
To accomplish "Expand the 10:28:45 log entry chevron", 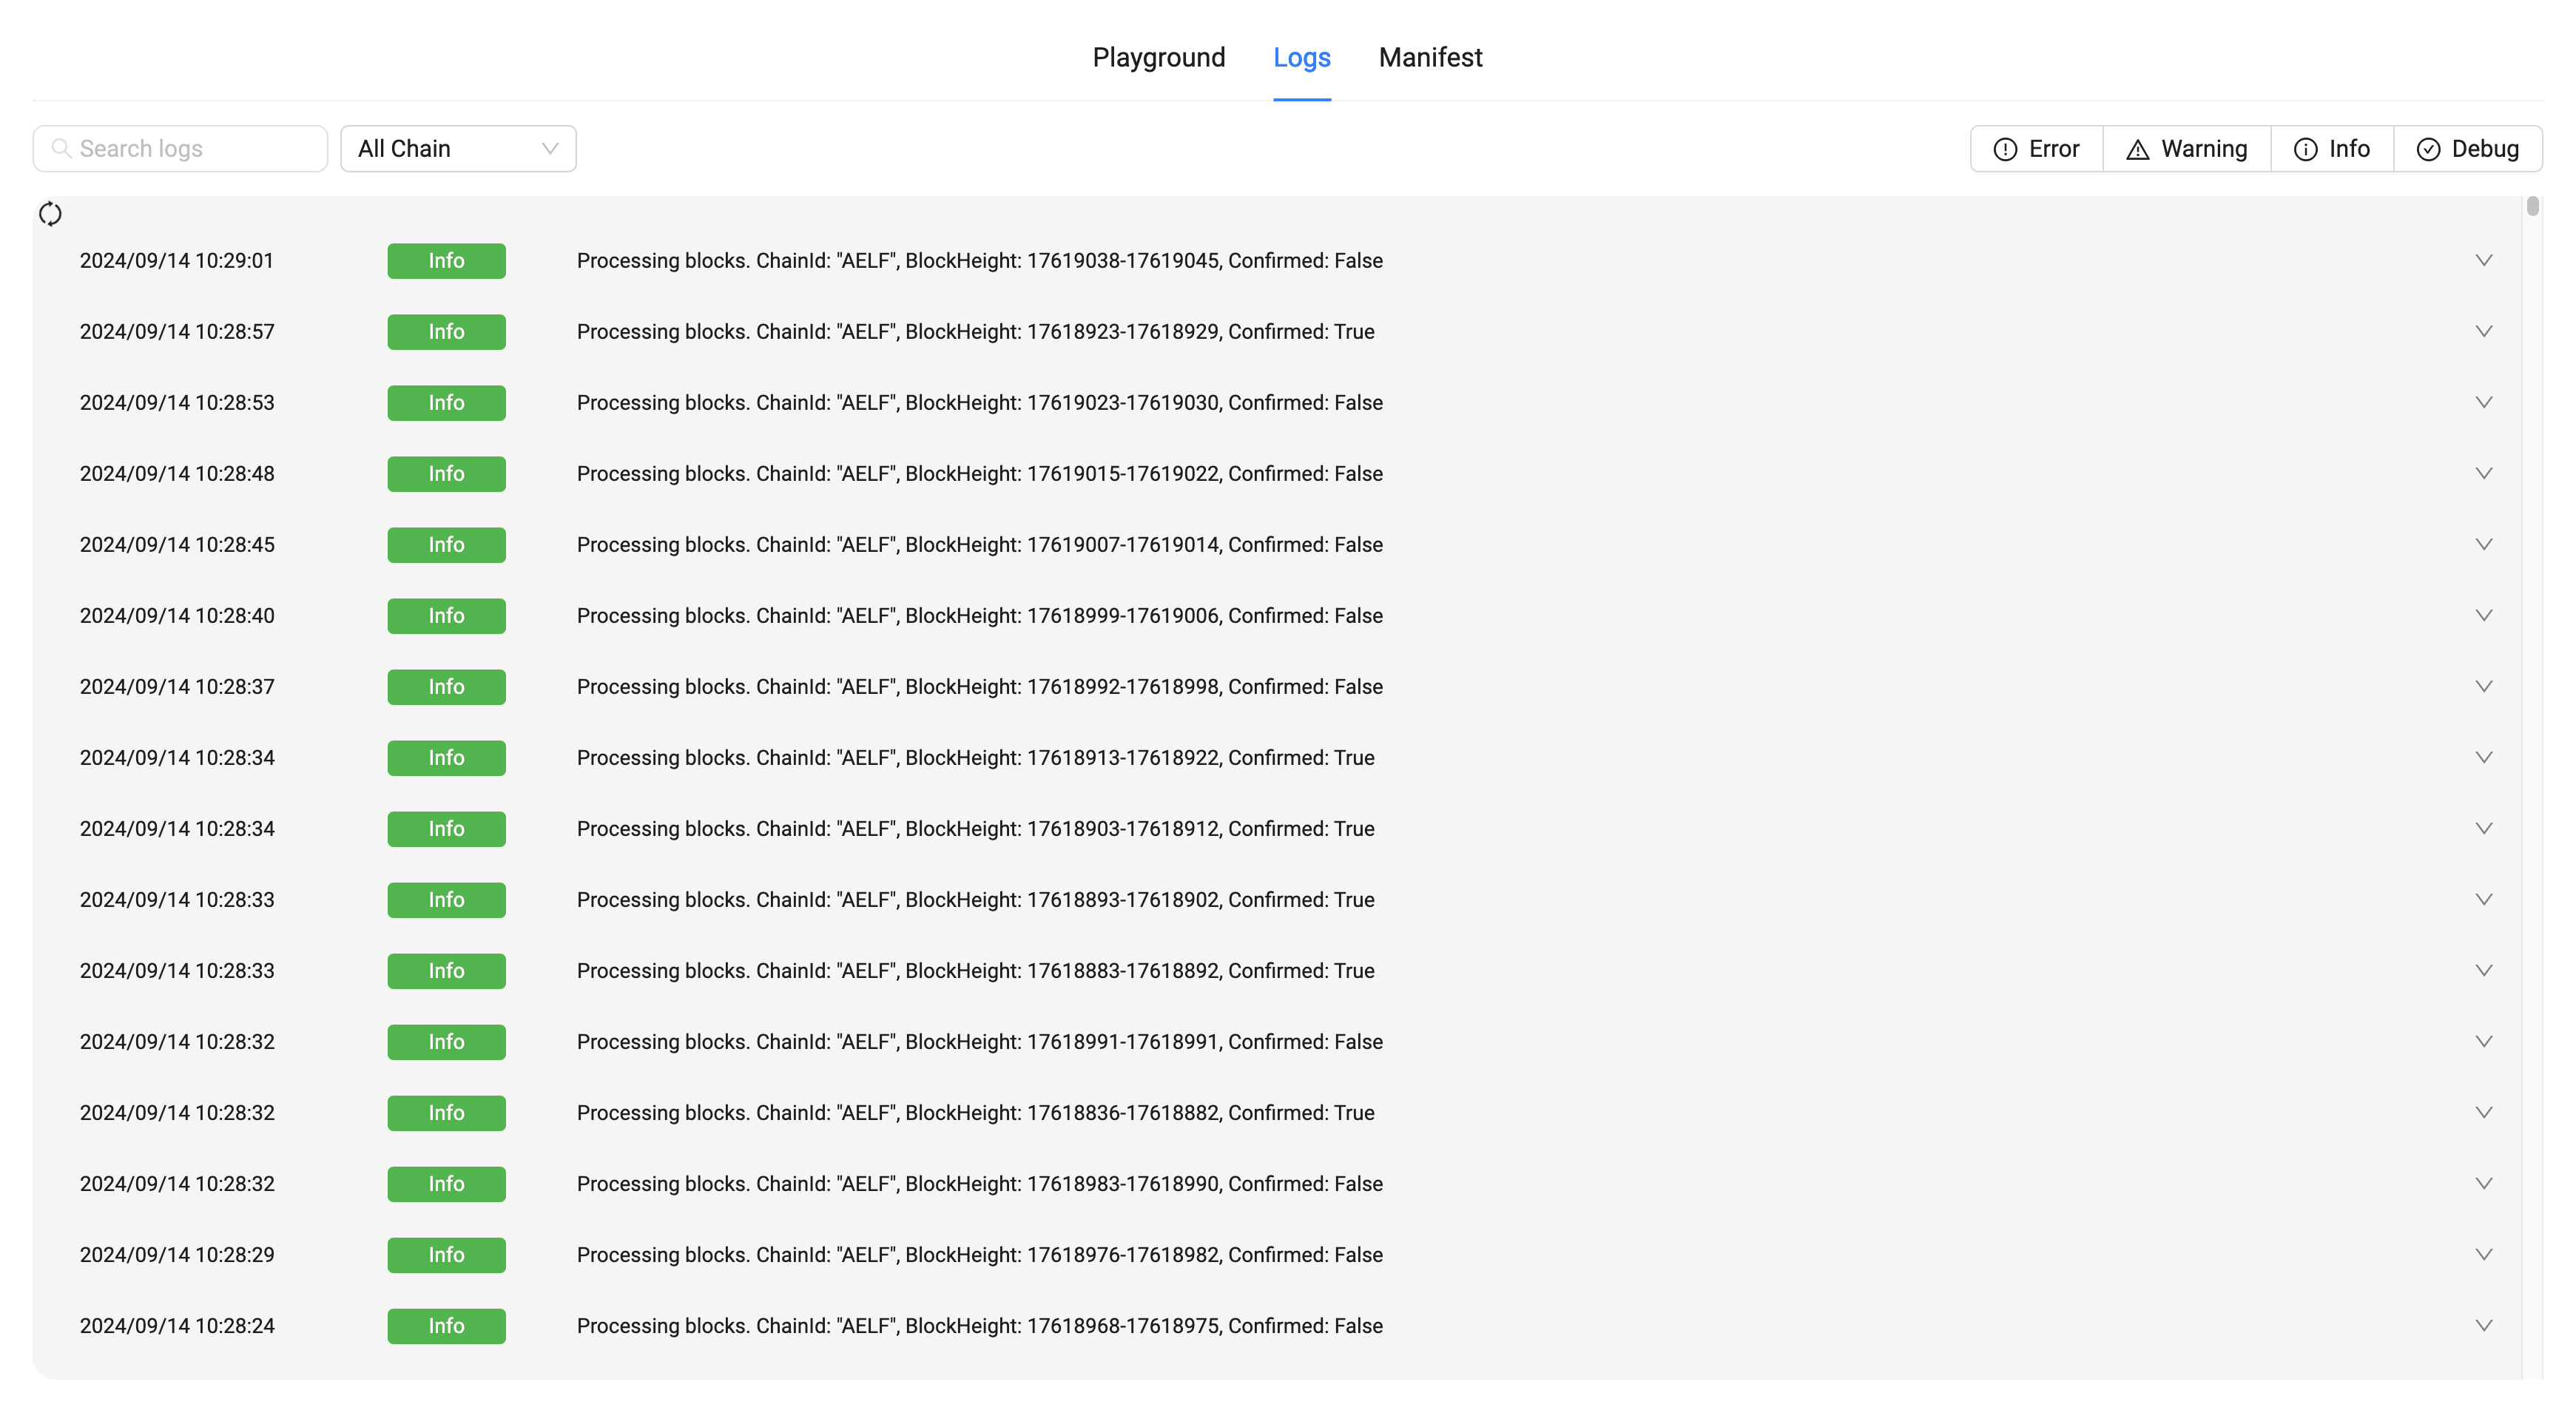I will [2483, 545].
